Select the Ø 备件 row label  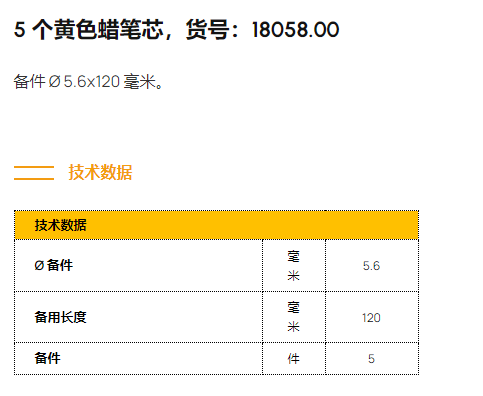(x=54, y=265)
